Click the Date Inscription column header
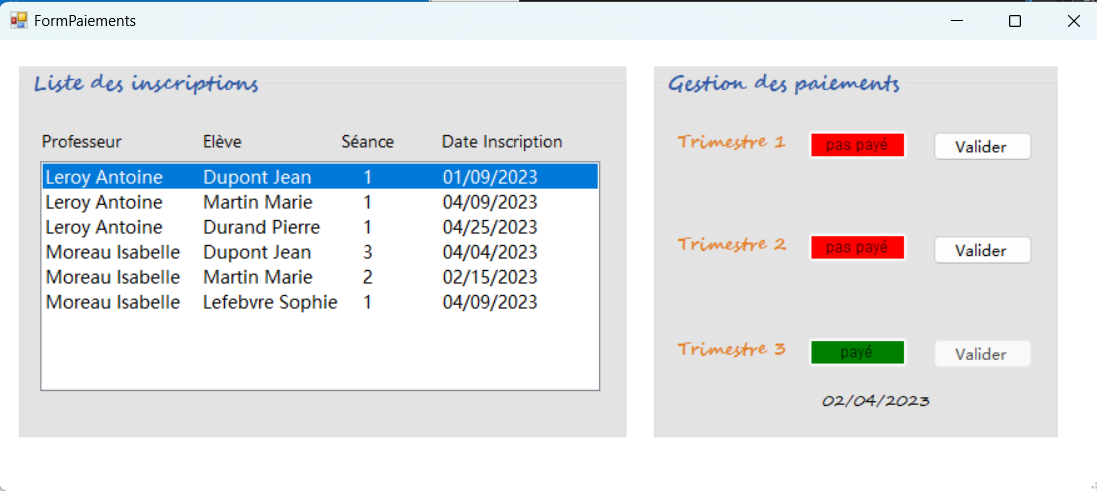The height and width of the screenshot is (491, 1097). point(502,142)
